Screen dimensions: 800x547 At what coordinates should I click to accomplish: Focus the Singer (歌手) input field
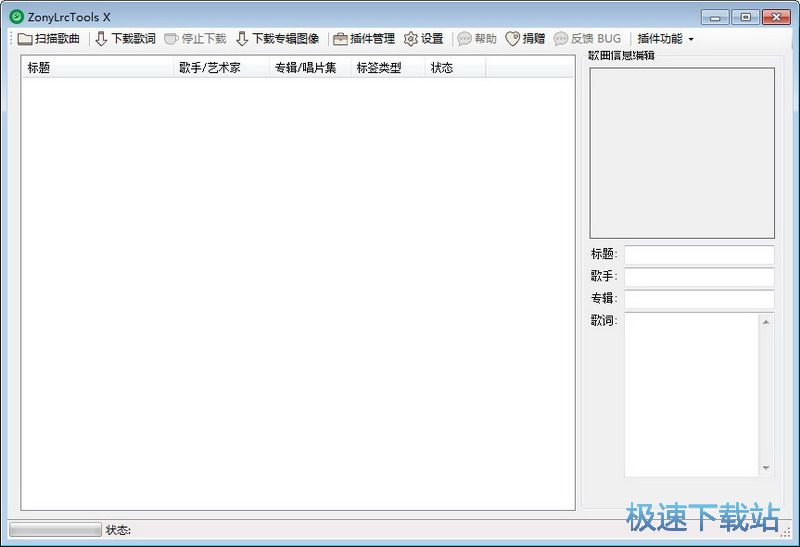tap(699, 277)
